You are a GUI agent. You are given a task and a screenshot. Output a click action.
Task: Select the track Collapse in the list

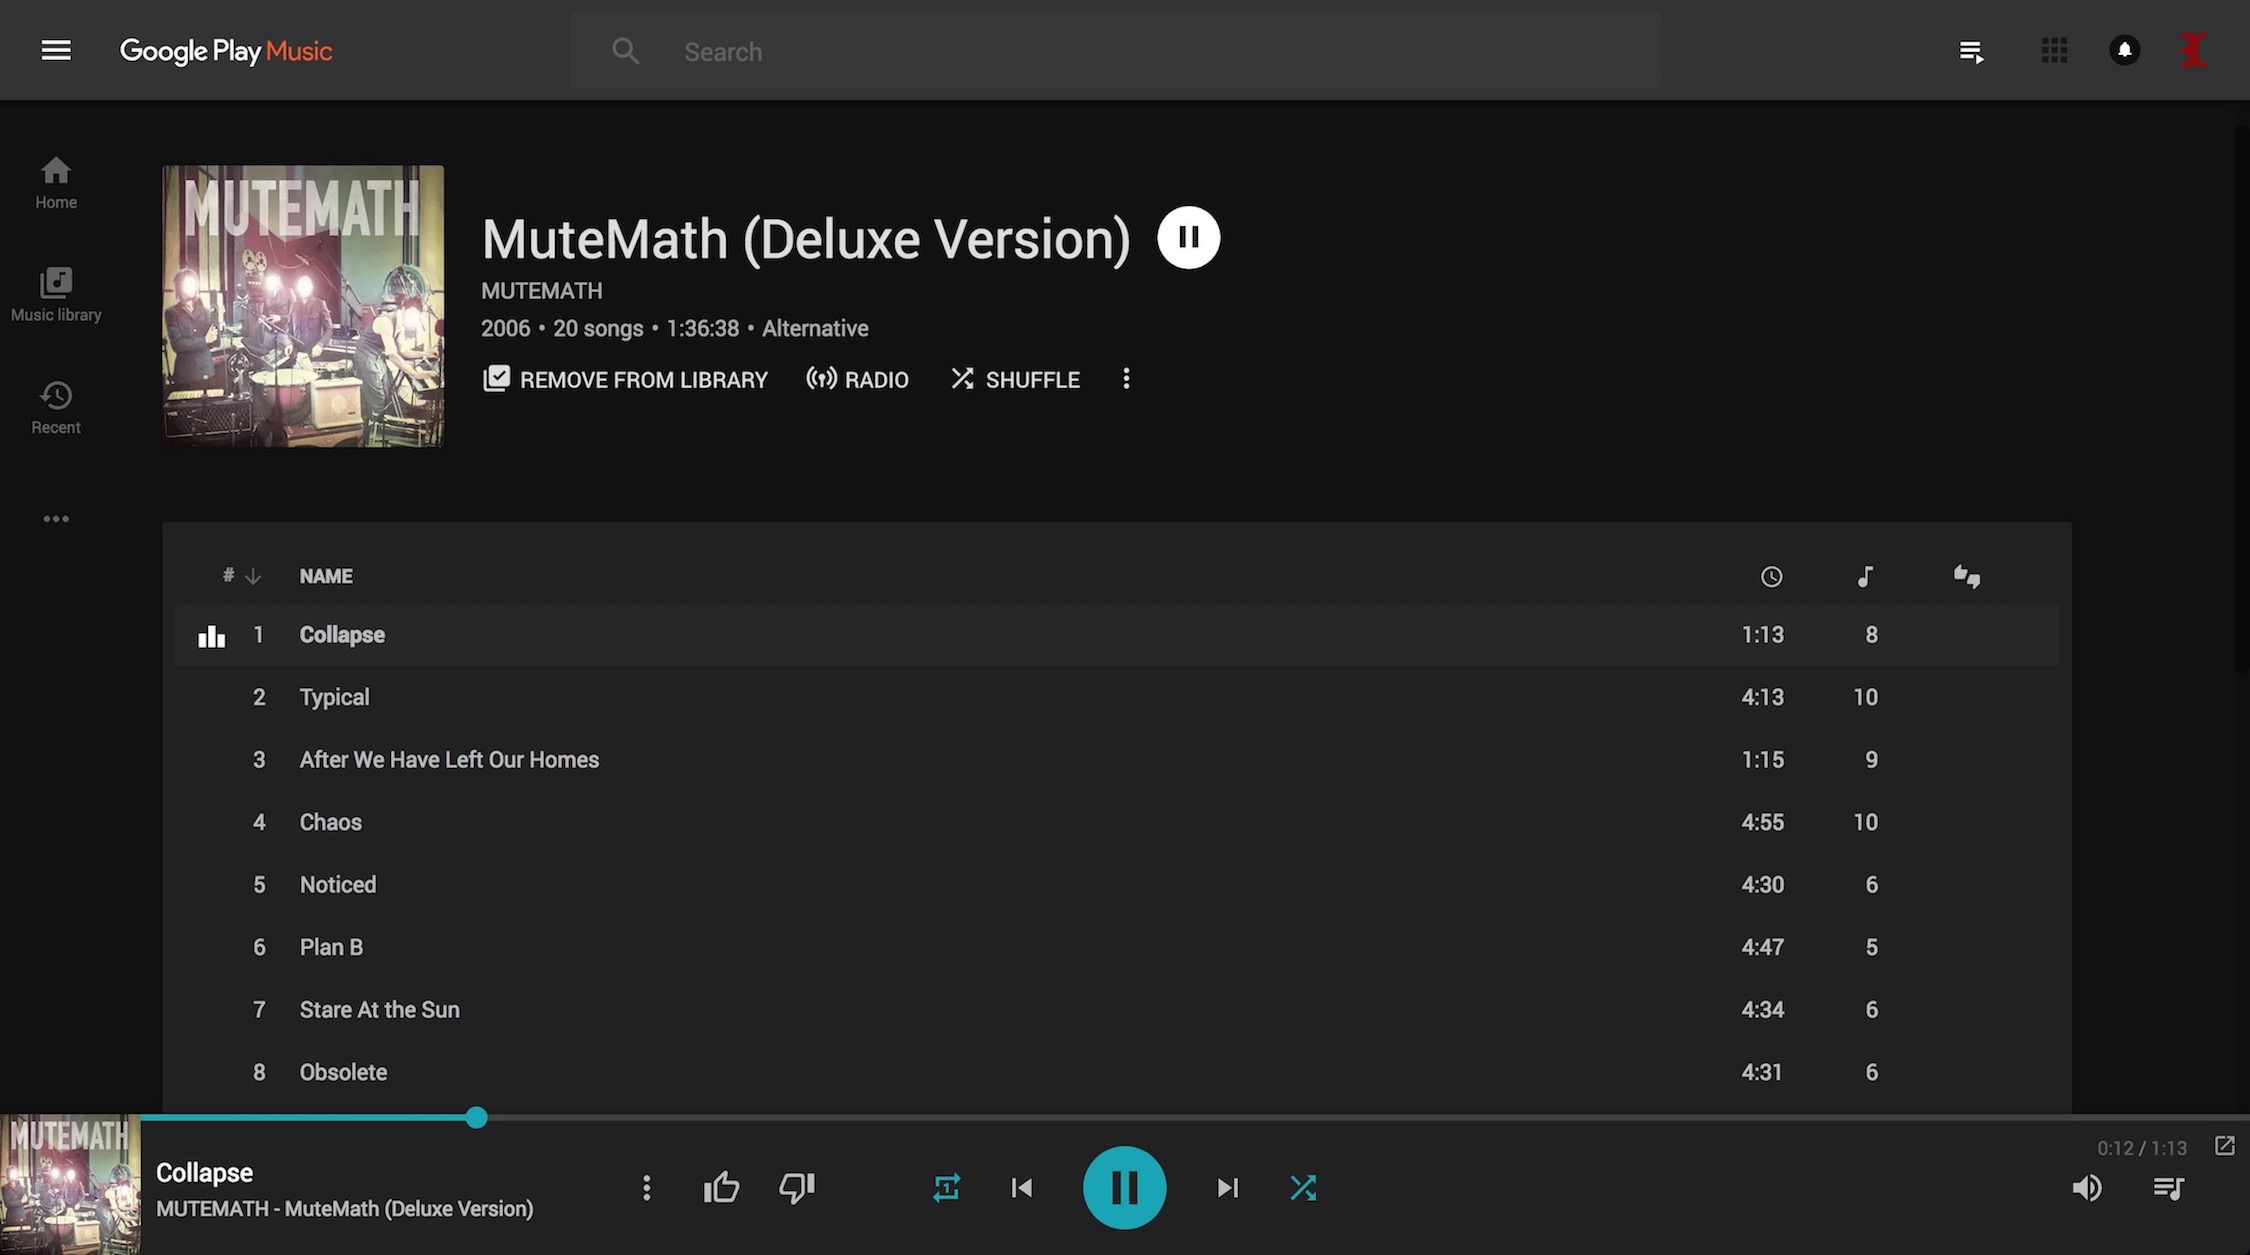[1117, 635]
